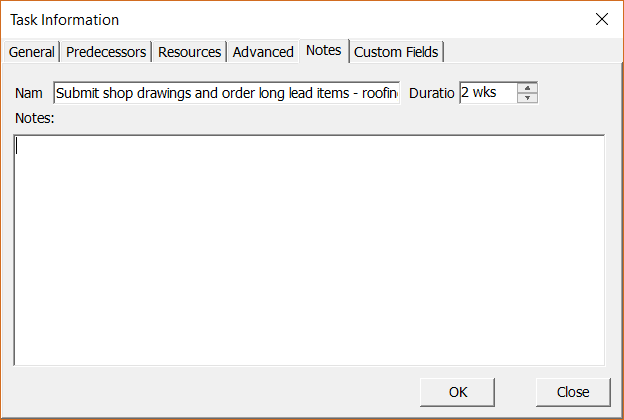Click the Duratio label text

tap(432, 93)
